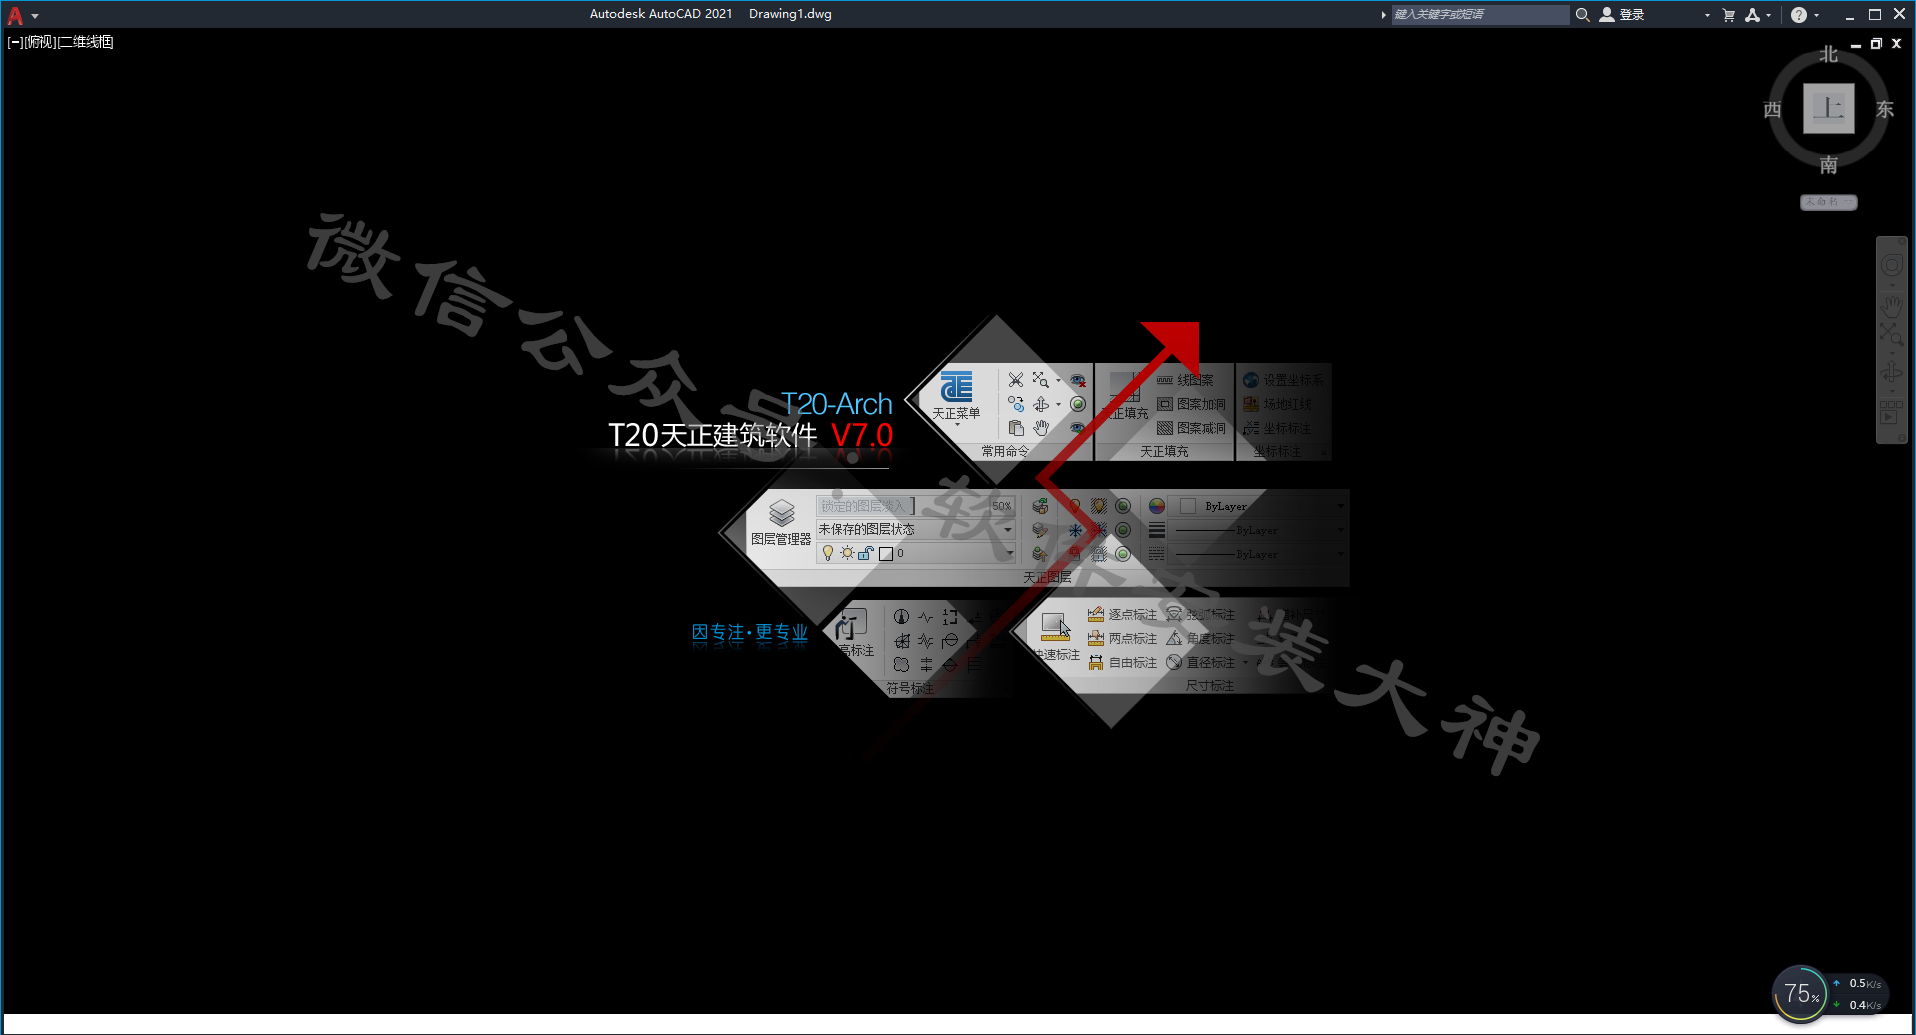This screenshot has height=1035, width=1916.
Task: Open the AutoCAD application menu (red A)
Action: click(15, 15)
